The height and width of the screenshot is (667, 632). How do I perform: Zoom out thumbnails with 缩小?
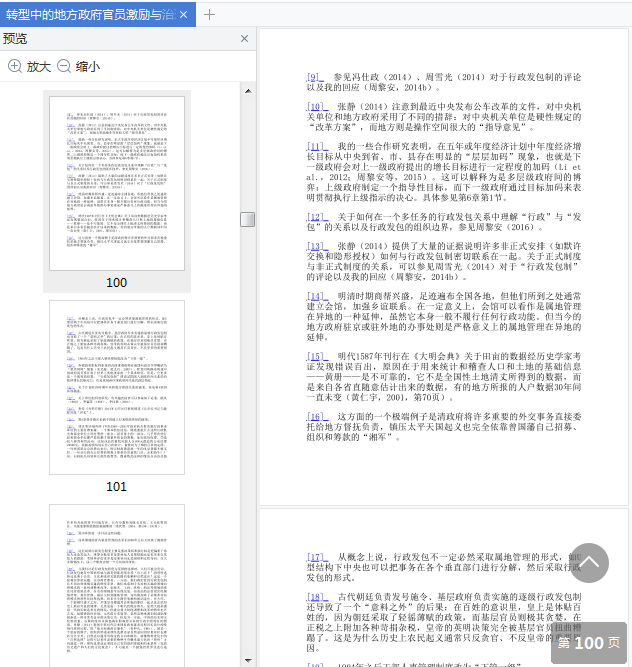[x=78, y=66]
